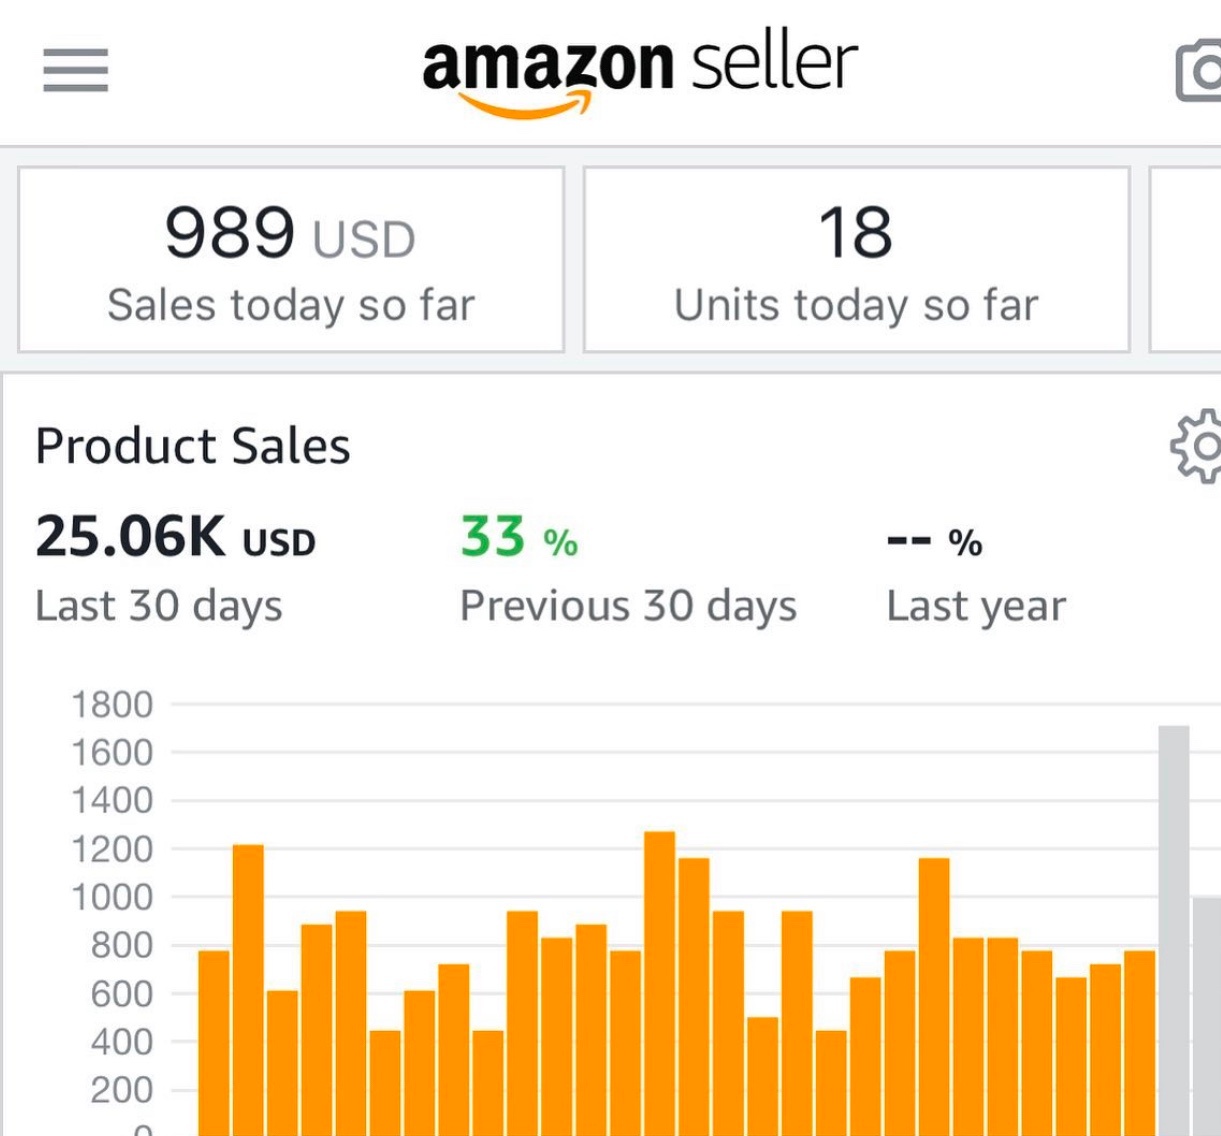Open the Sales today so far card
Screen dimensions: 1221x1136
pos(291,260)
